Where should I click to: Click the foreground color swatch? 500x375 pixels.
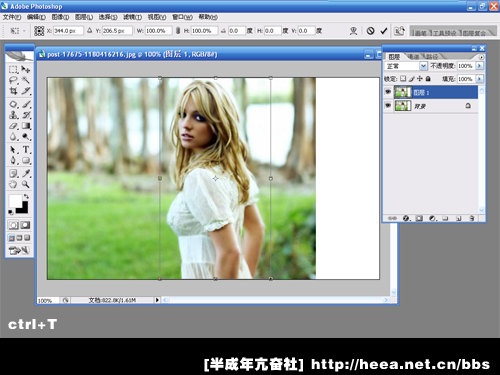click(15, 201)
